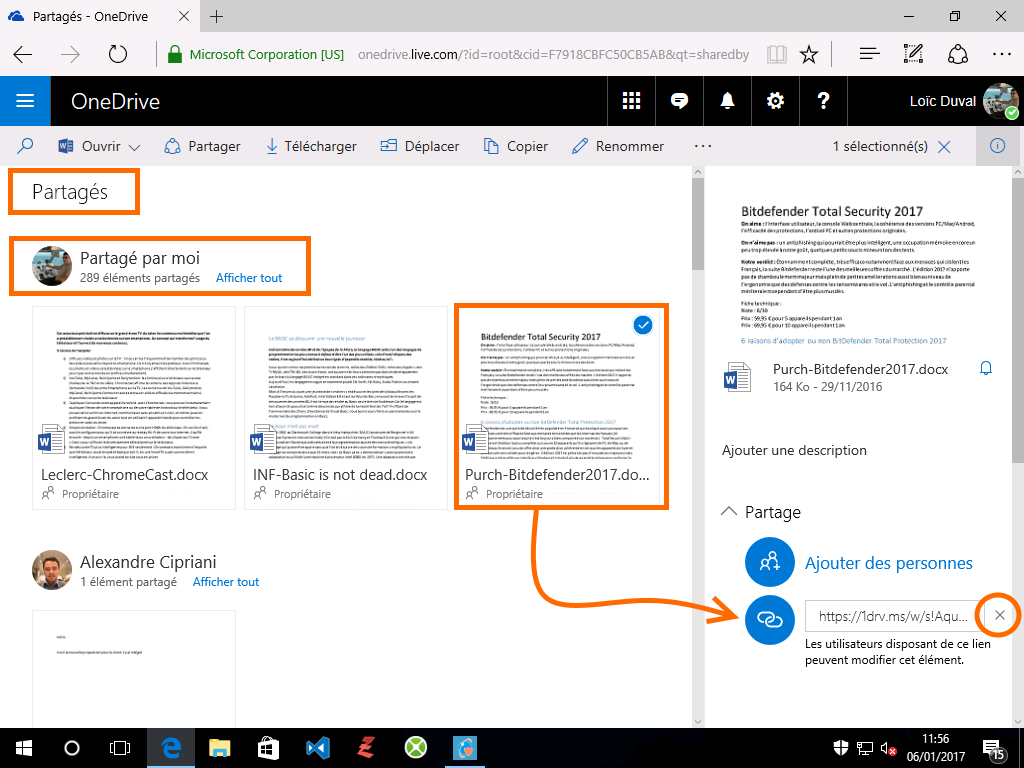Click the add people circle icon
The image size is (1024, 768).
click(x=770, y=562)
